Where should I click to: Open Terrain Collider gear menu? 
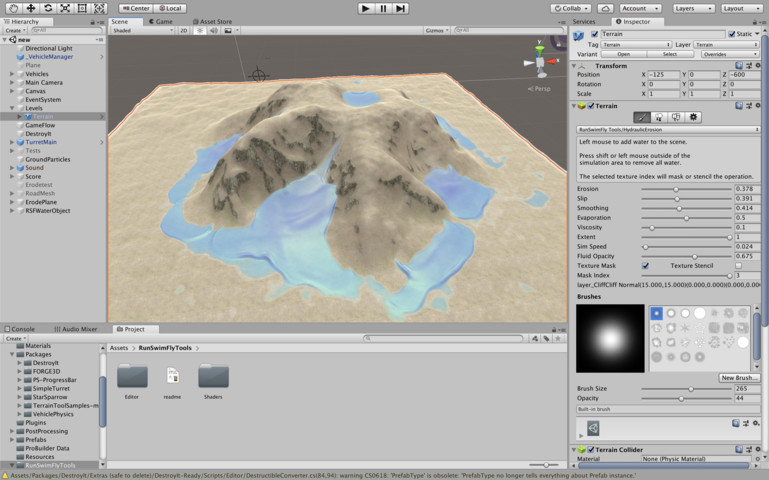point(758,449)
